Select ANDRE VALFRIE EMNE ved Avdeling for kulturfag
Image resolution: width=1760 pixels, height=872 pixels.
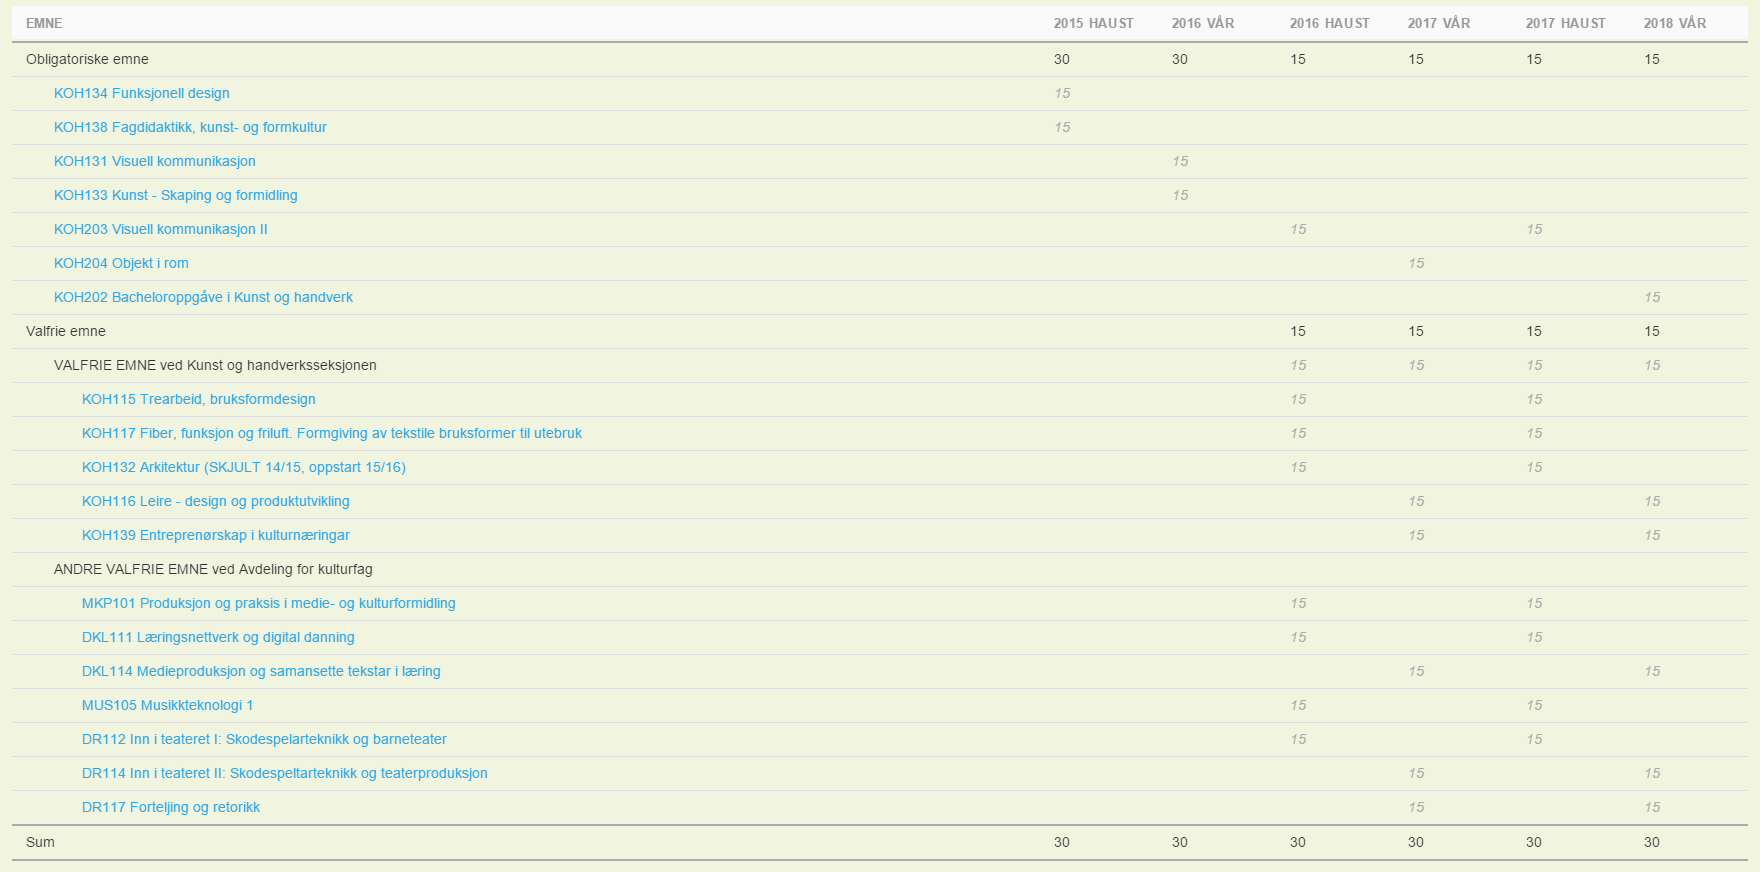(x=213, y=569)
